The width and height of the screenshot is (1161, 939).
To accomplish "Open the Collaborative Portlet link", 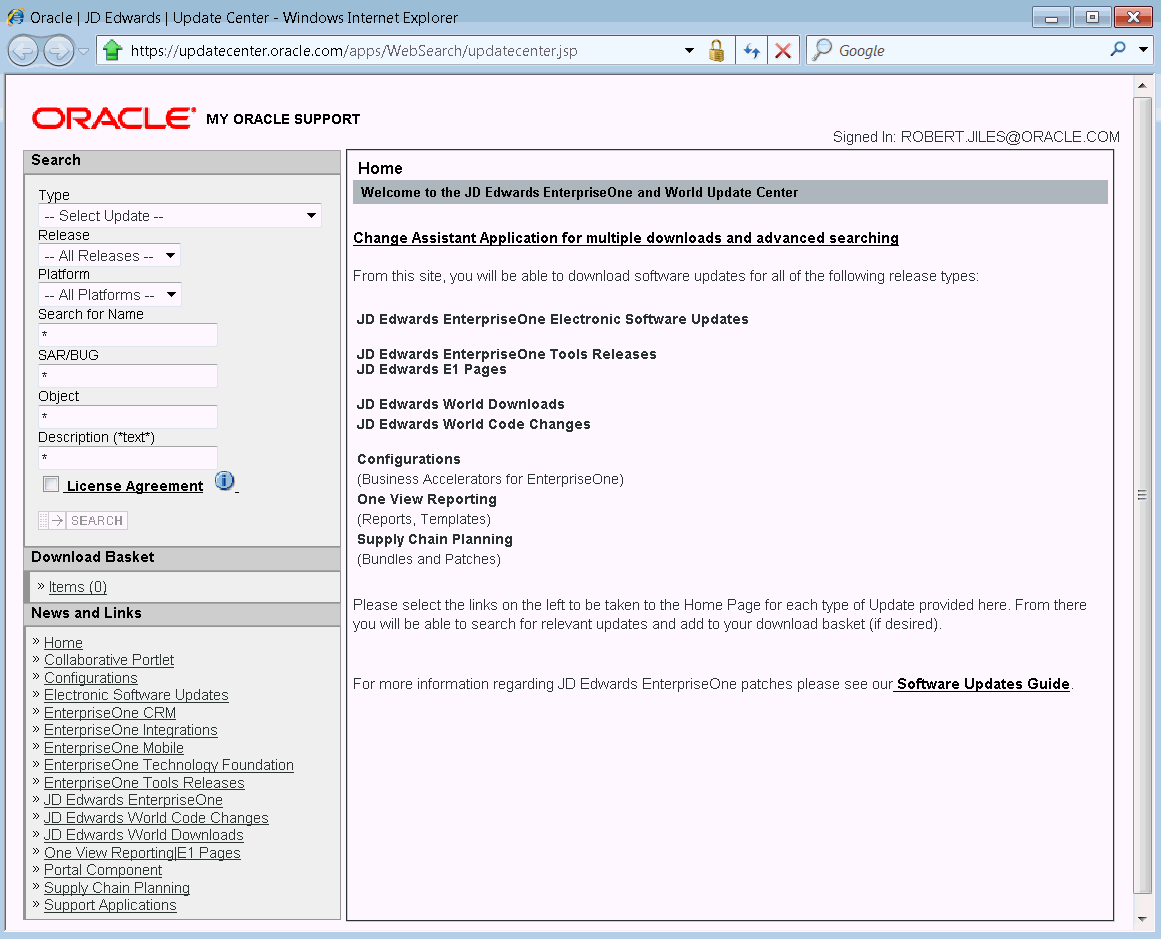I will (x=109, y=660).
